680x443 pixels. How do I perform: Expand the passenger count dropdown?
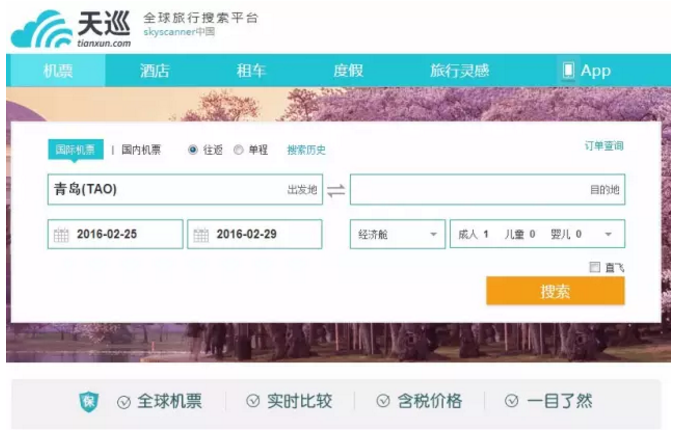pyautogui.click(x=537, y=234)
